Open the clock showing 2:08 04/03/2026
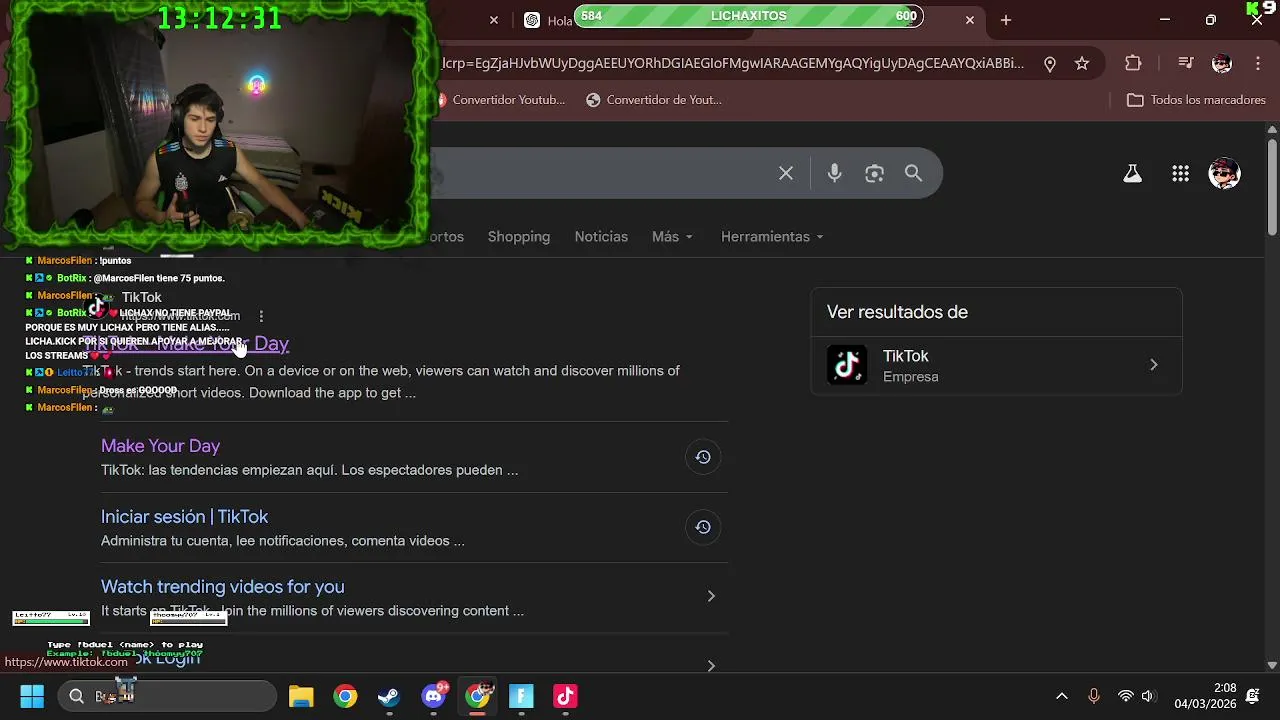1280x720 pixels. pos(1205,696)
